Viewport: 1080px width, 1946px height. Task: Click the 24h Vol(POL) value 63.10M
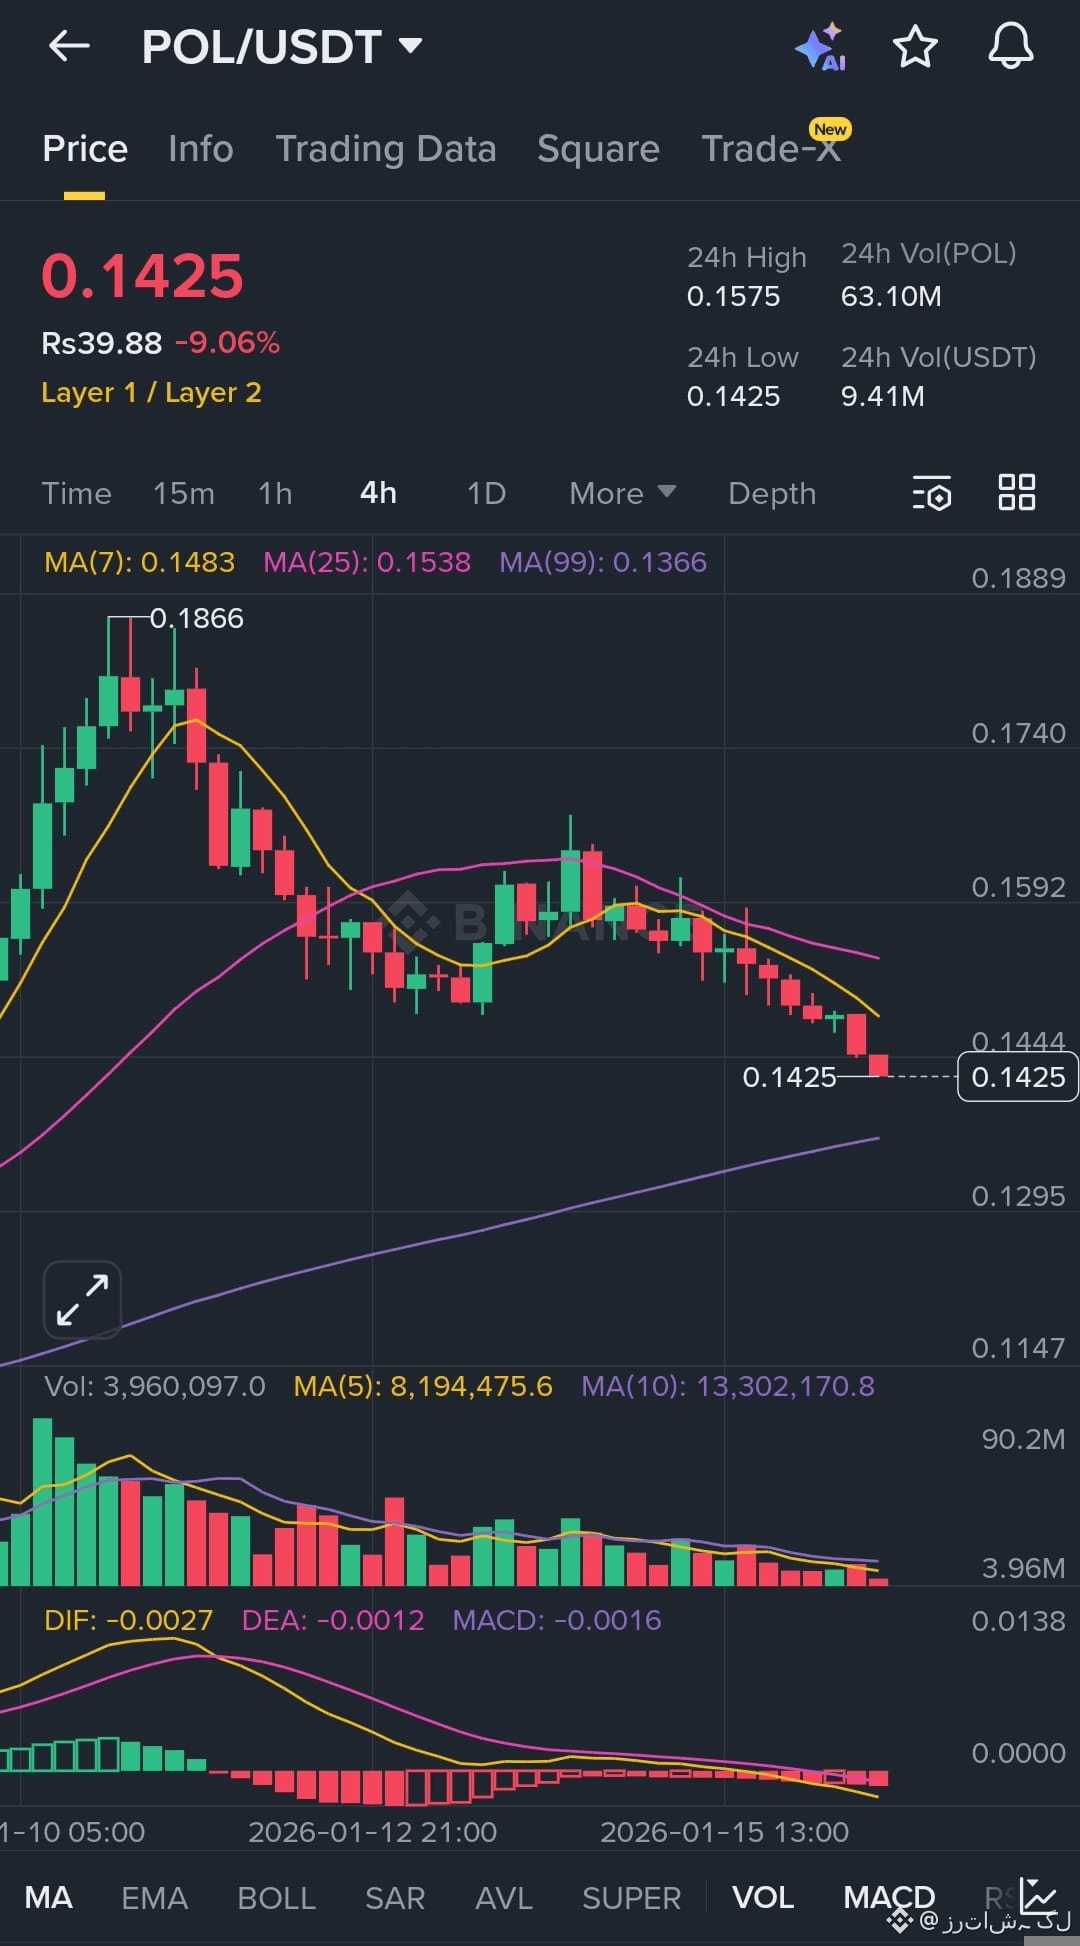pyautogui.click(x=891, y=296)
